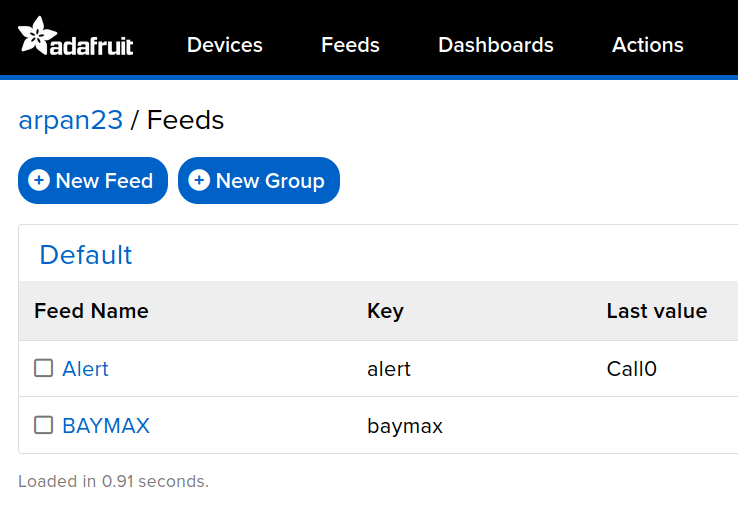Screen dimensions: 738x505
Task: Open the Alert feed link
Action: coord(85,369)
